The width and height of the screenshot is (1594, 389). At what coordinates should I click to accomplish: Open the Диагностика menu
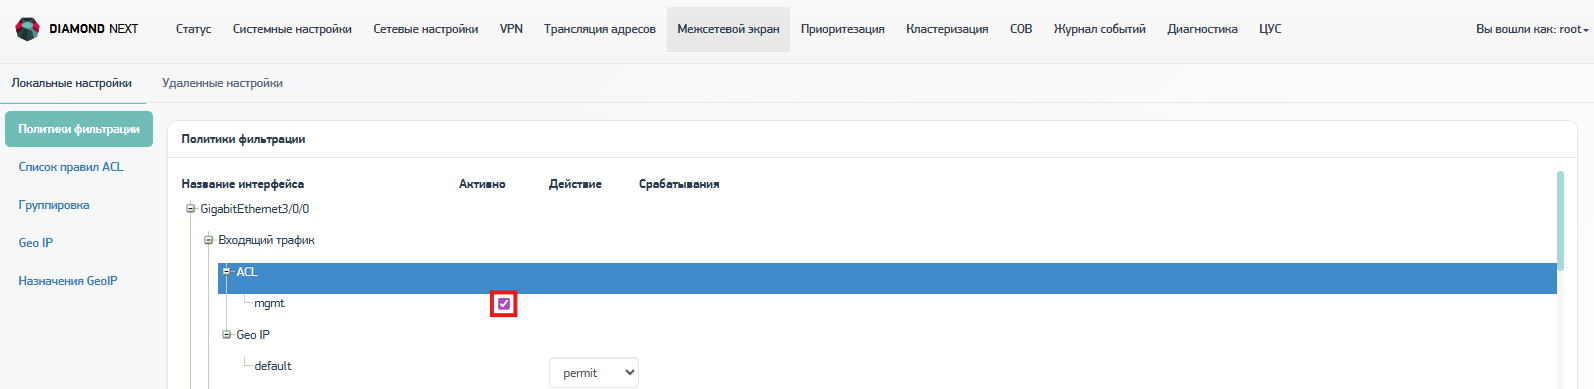pyautogui.click(x=1202, y=29)
